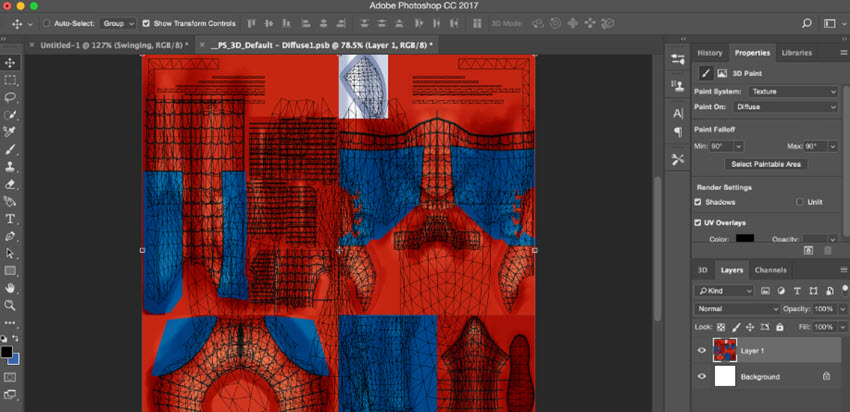Click the type layer filter icon
This screenshot has width=850, height=412.
[797, 291]
